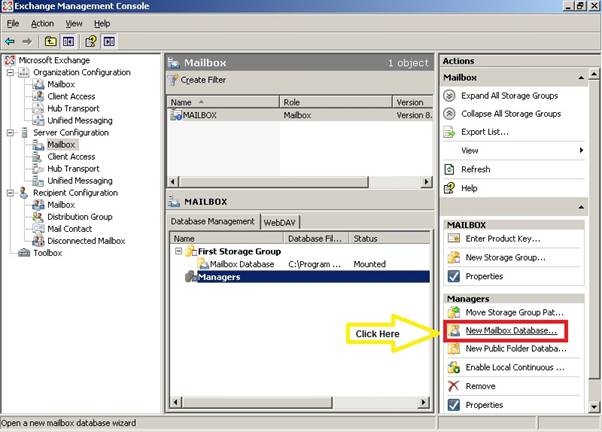Sort by the Name column header
This screenshot has width=602, height=432.
(x=223, y=102)
